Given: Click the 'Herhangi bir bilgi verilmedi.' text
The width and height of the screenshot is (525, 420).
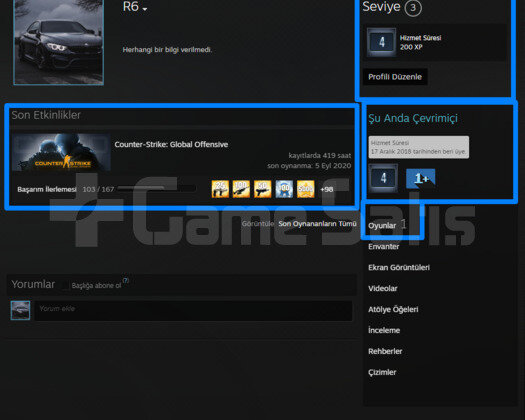Looking at the screenshot, I should 167,50.
